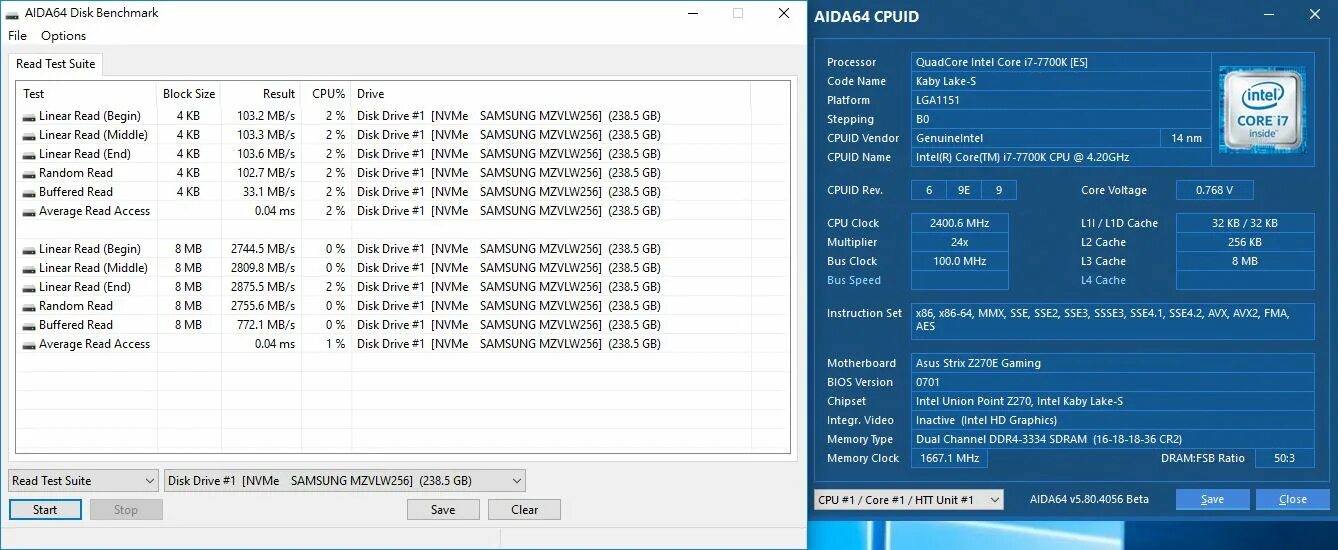1338x550 pixels.
Task: Click the QuadCore Intel Core i7-7700K [ES] field
Action: click(1060, 62)
